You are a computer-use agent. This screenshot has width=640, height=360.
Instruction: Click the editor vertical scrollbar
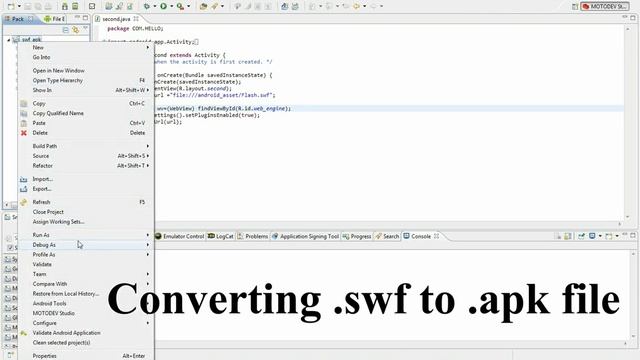pos(628,122)
